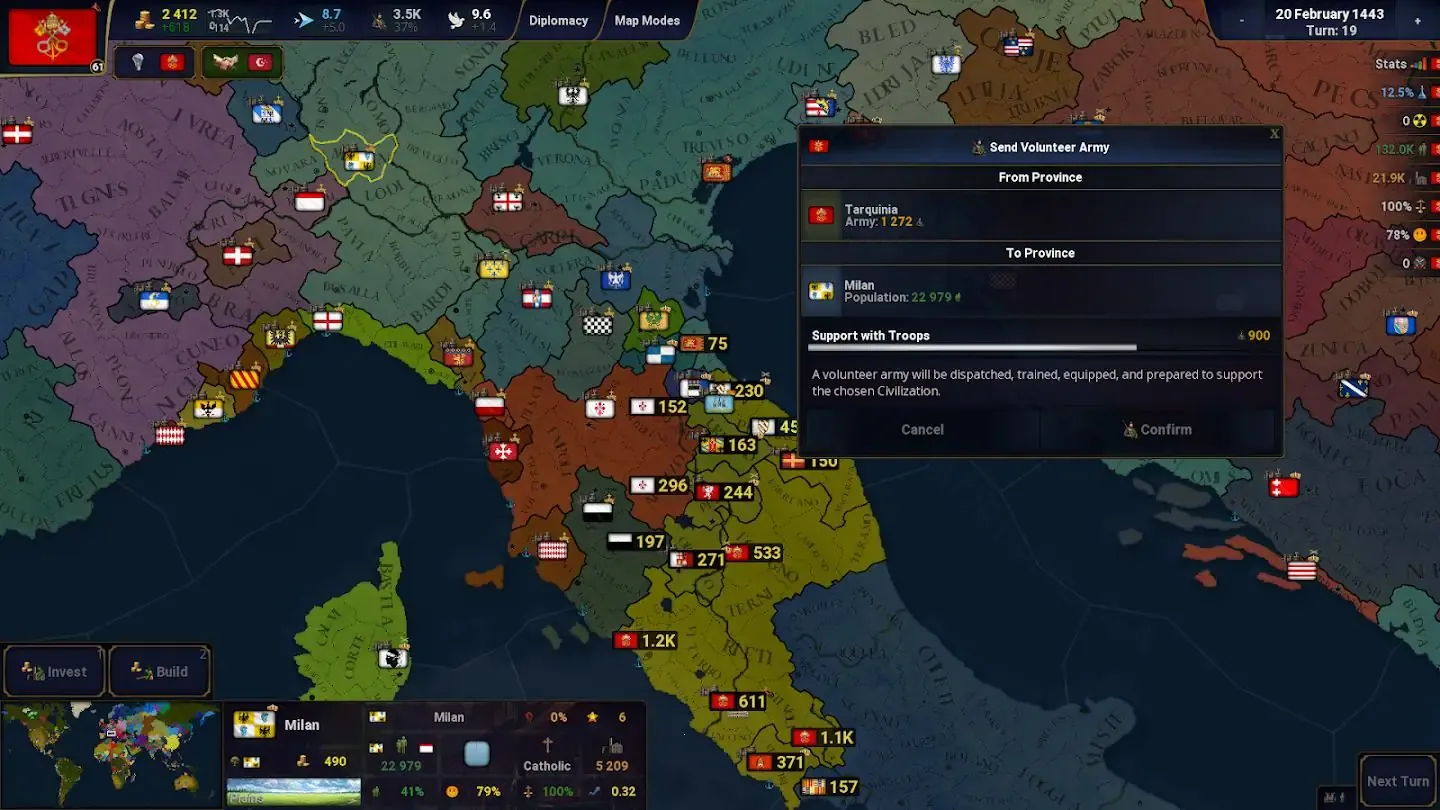This screenshot has width=1440, height=810.
Task: Open the gold treasury coins indicator
Action: coord(145,17)
